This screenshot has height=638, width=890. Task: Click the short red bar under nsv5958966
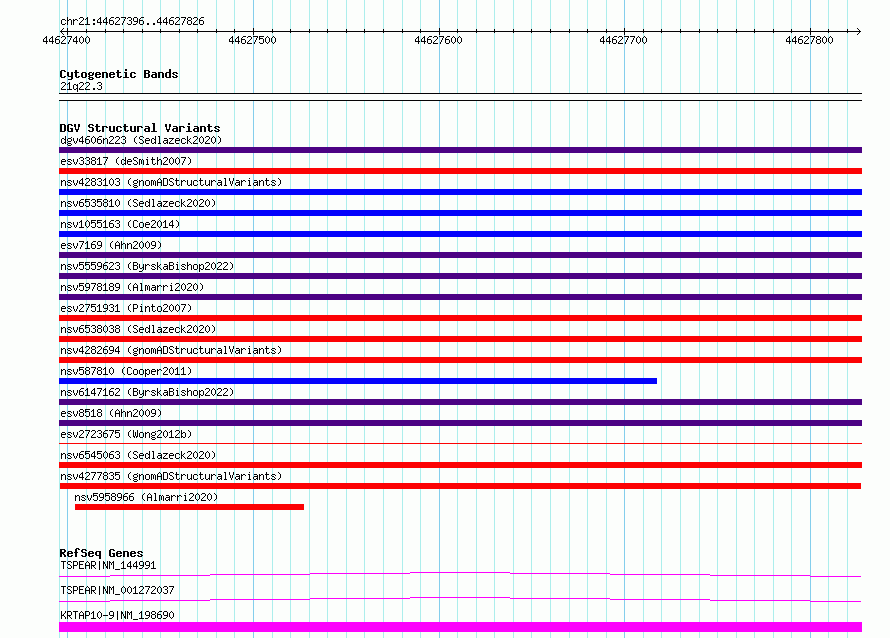[190, 507]
